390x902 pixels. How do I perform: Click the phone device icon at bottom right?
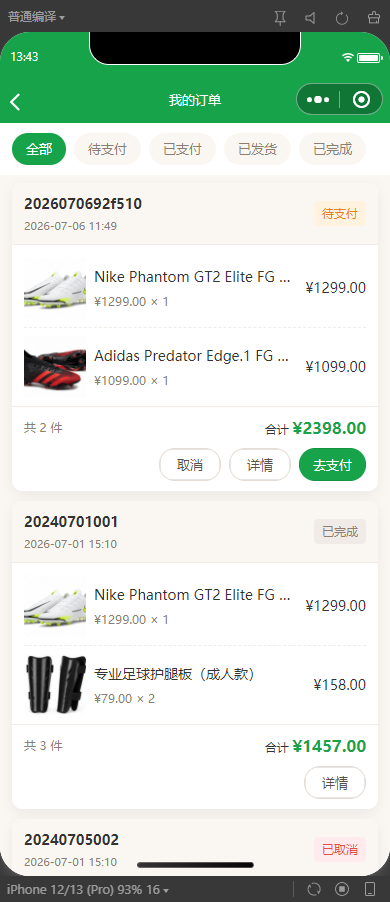370,889
